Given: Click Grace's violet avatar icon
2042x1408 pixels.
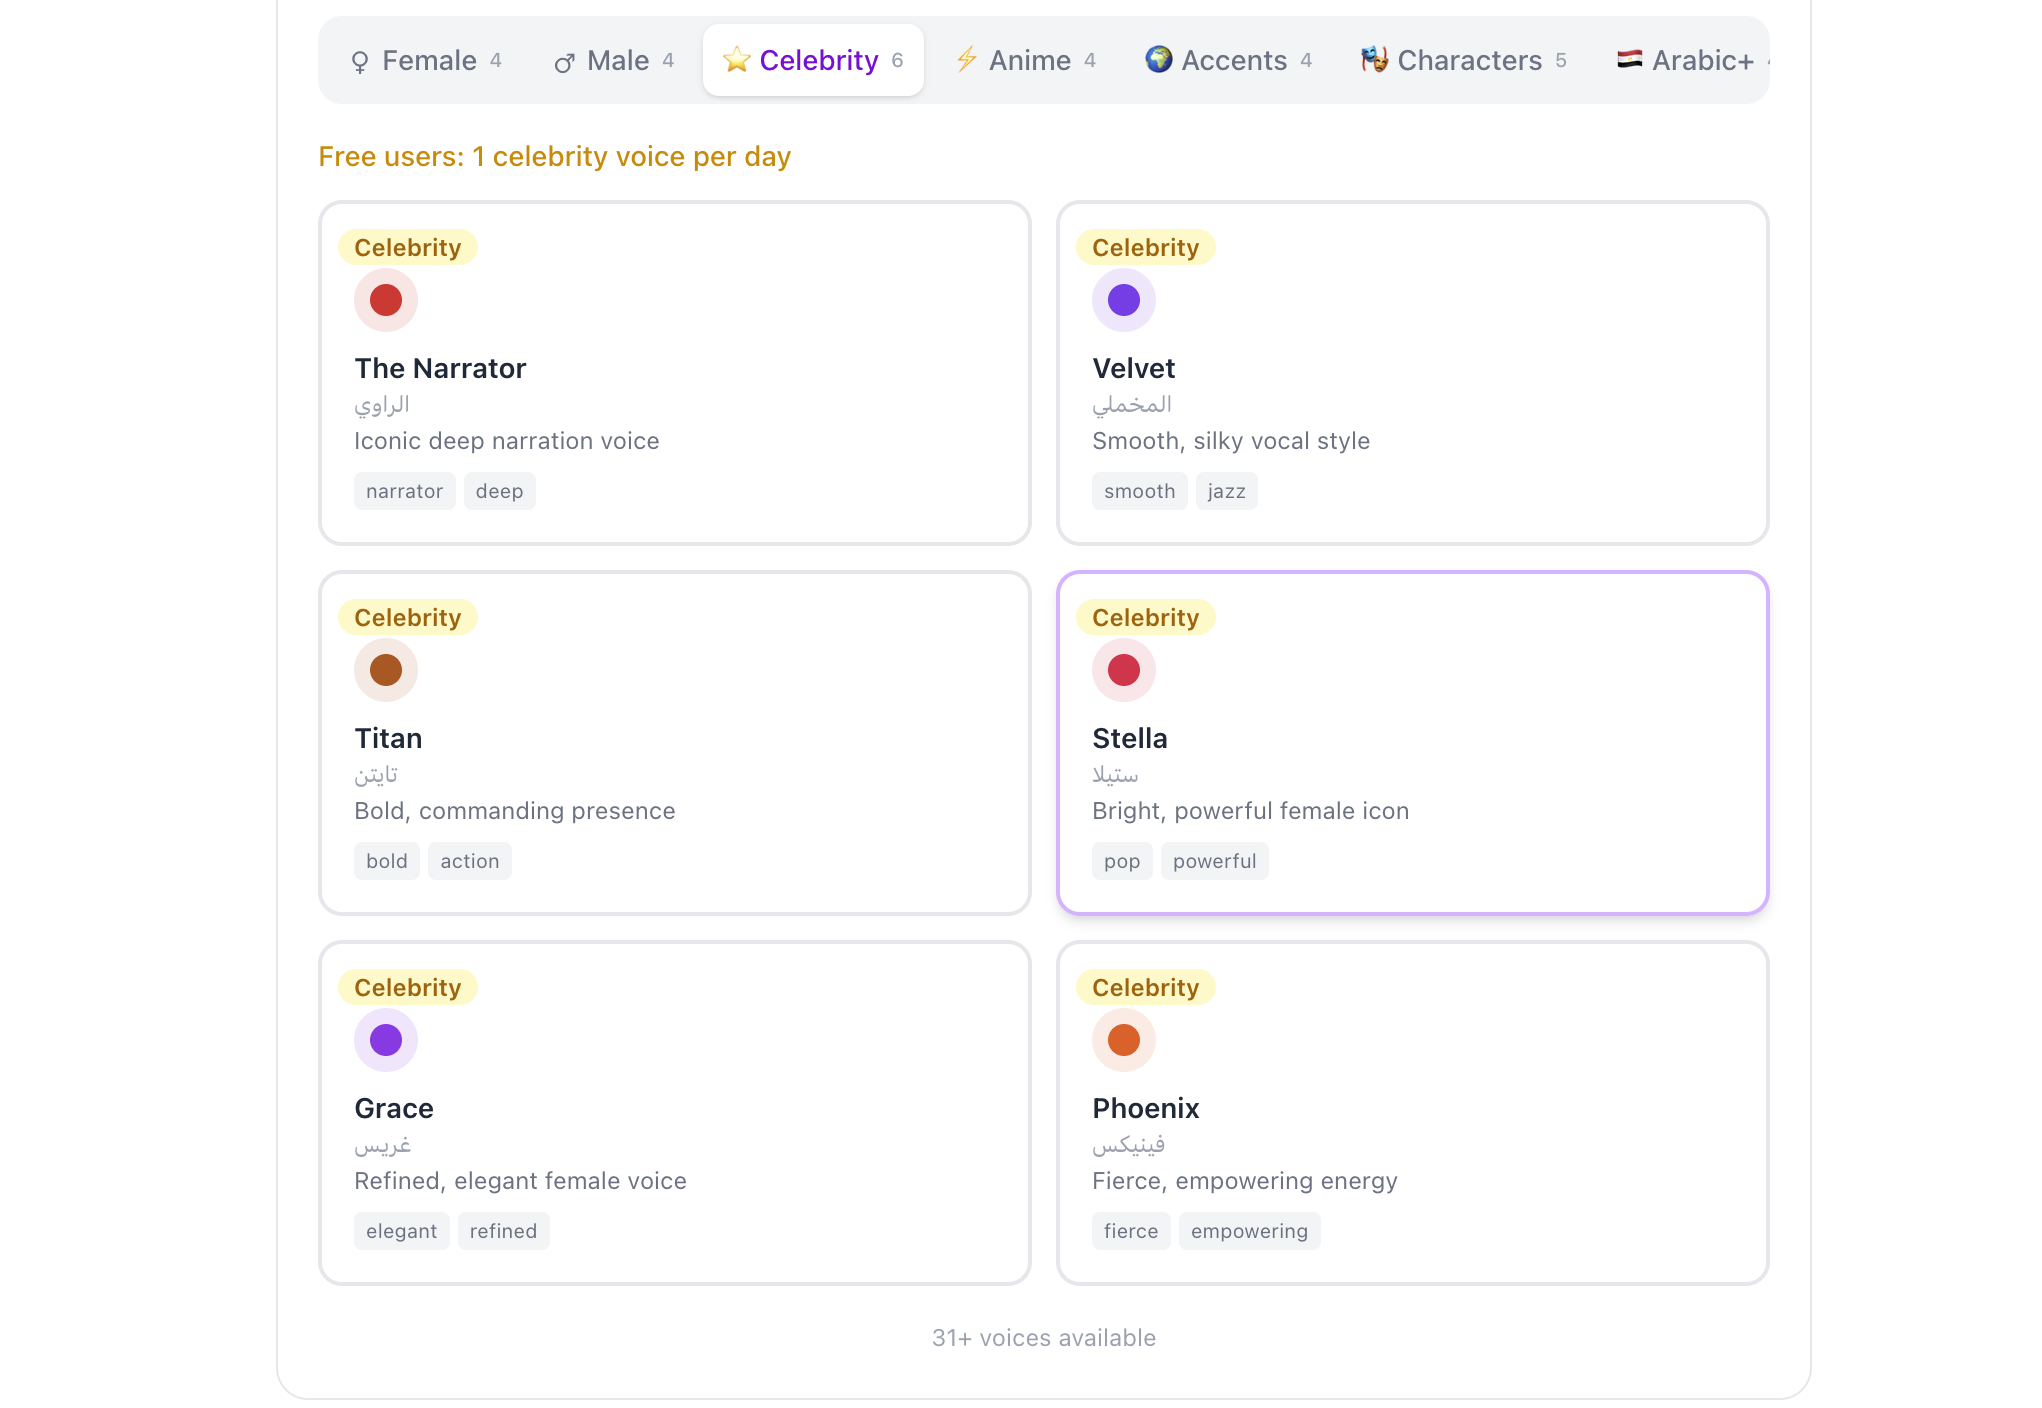Looking at the screenshot, I should 385,1040.
